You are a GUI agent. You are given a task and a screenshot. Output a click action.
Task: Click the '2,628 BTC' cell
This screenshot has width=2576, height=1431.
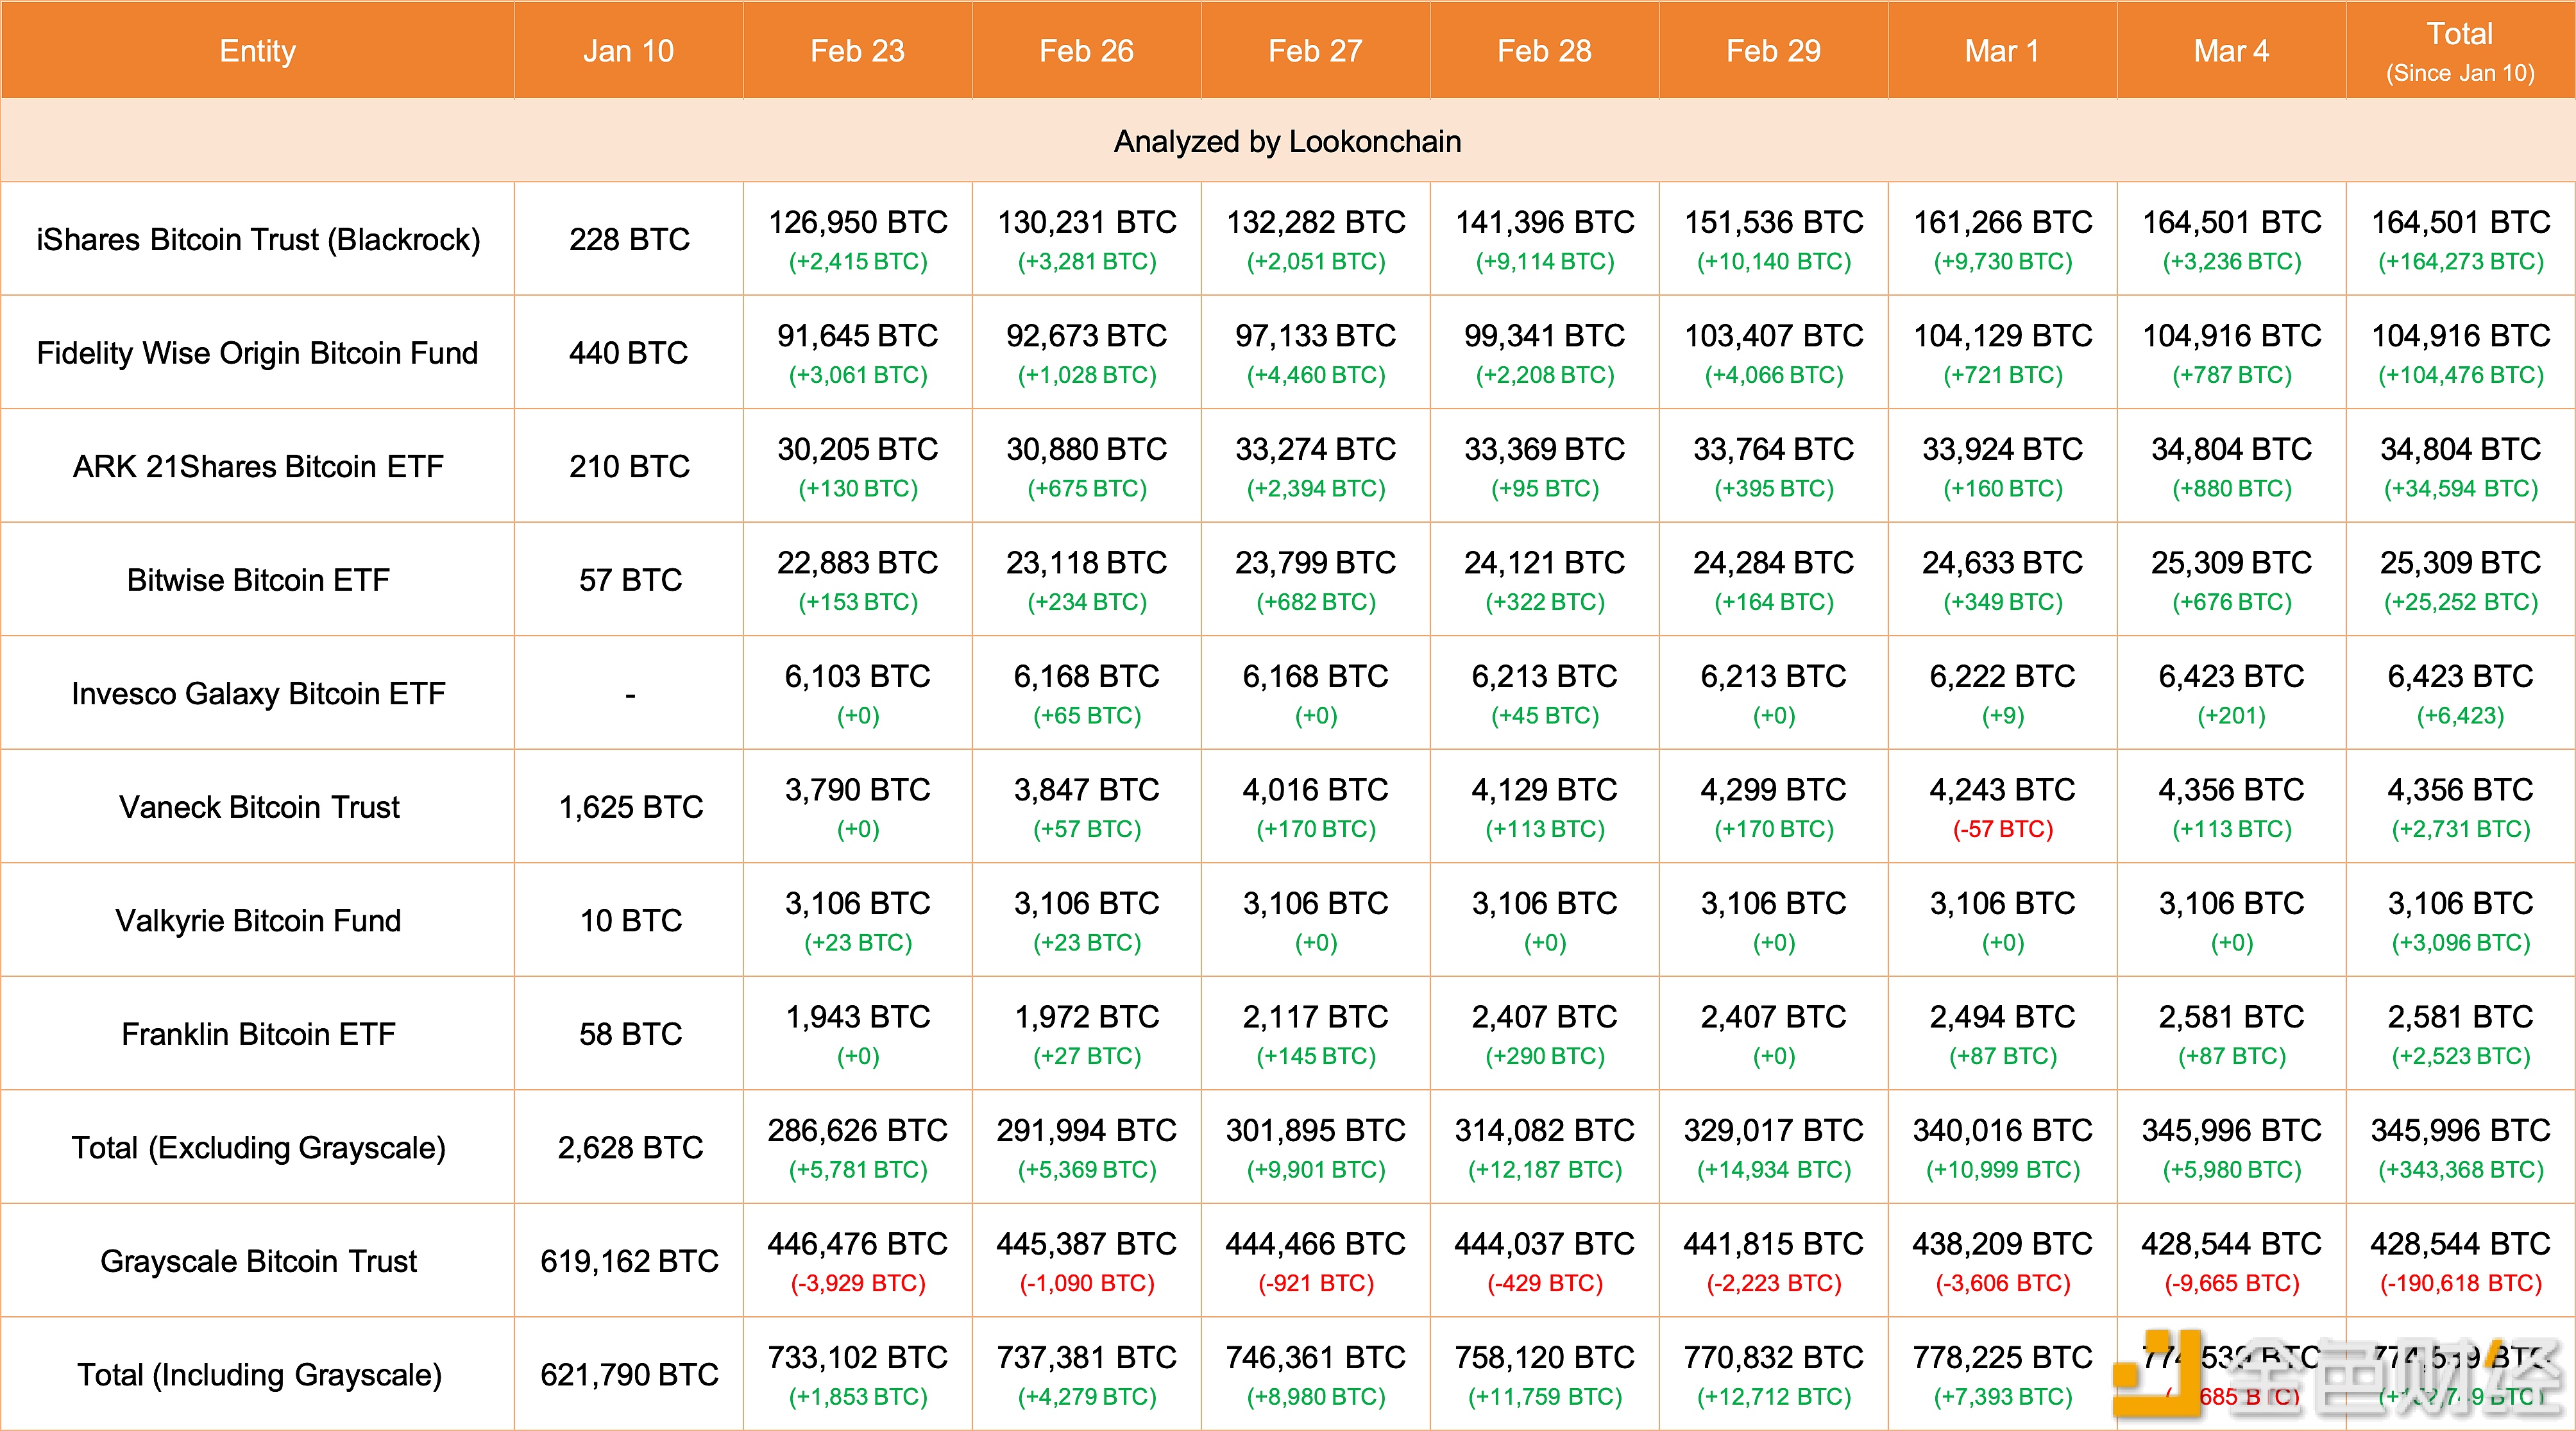click(630, 1147)
